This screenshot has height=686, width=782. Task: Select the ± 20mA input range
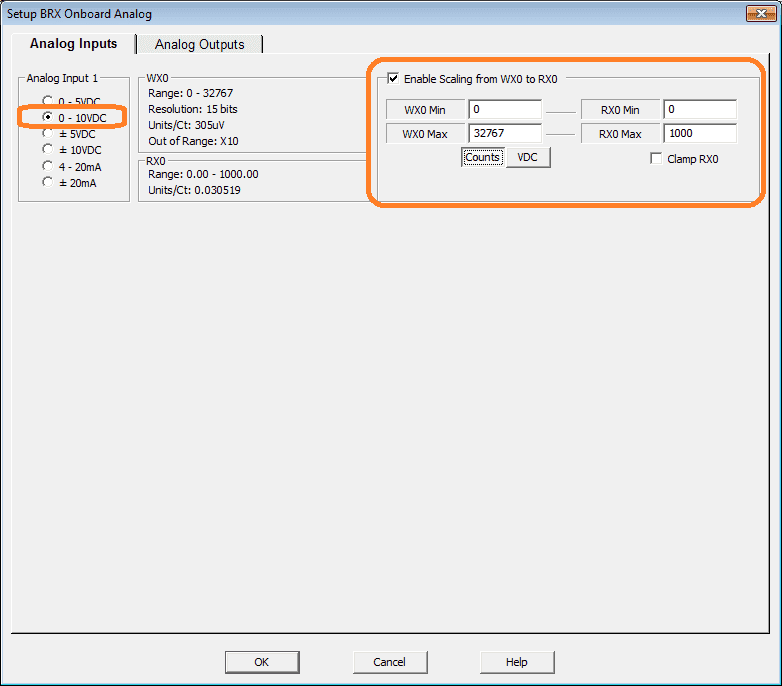pyautogui.click(x=48, y=182)
